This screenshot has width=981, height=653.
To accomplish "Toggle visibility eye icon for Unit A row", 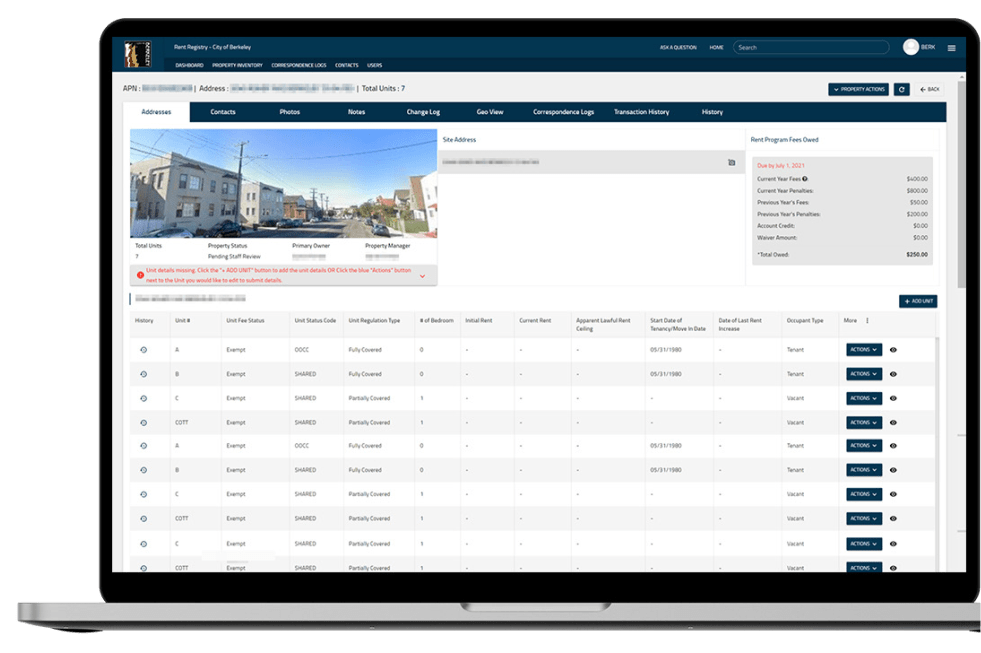I will pos(893,348).
